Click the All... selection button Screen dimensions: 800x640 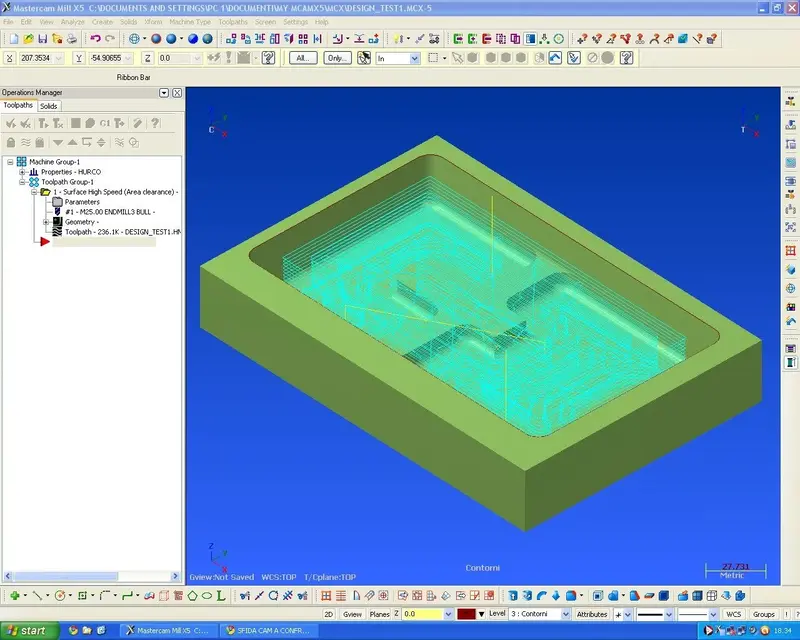tap(303, 58)
